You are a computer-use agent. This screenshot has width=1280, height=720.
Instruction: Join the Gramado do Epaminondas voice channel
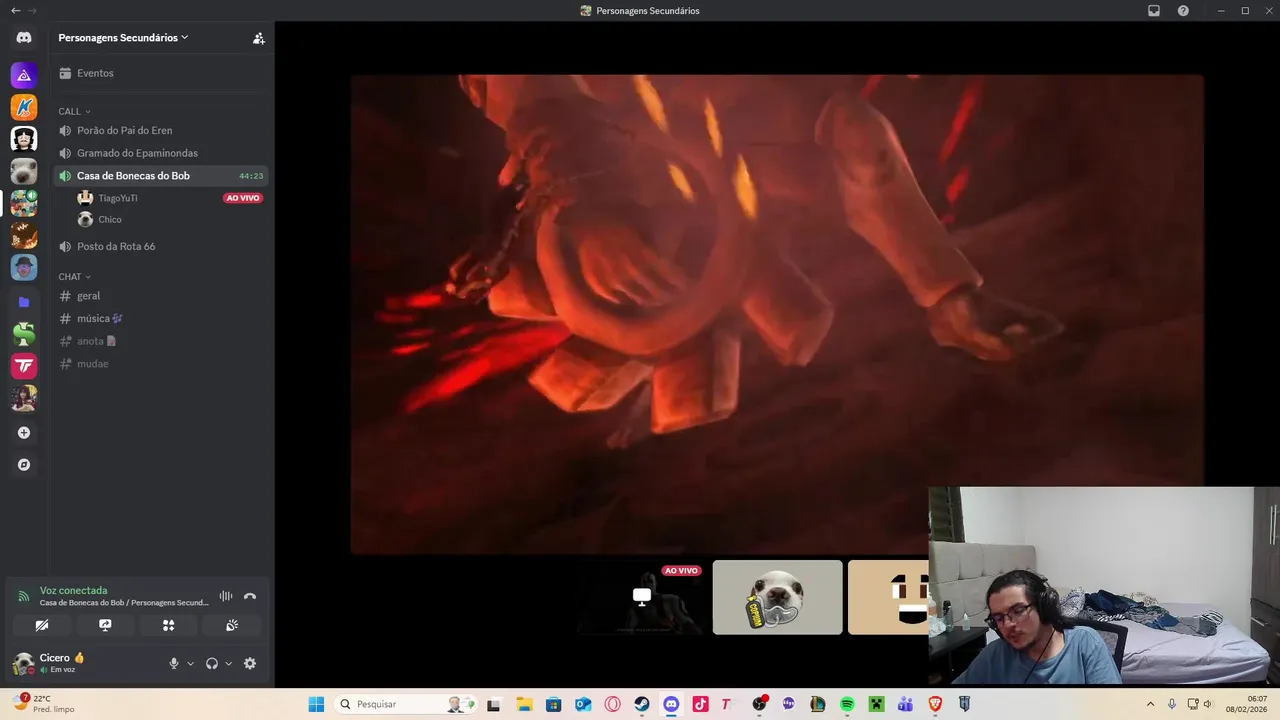[x=160, y=153]
